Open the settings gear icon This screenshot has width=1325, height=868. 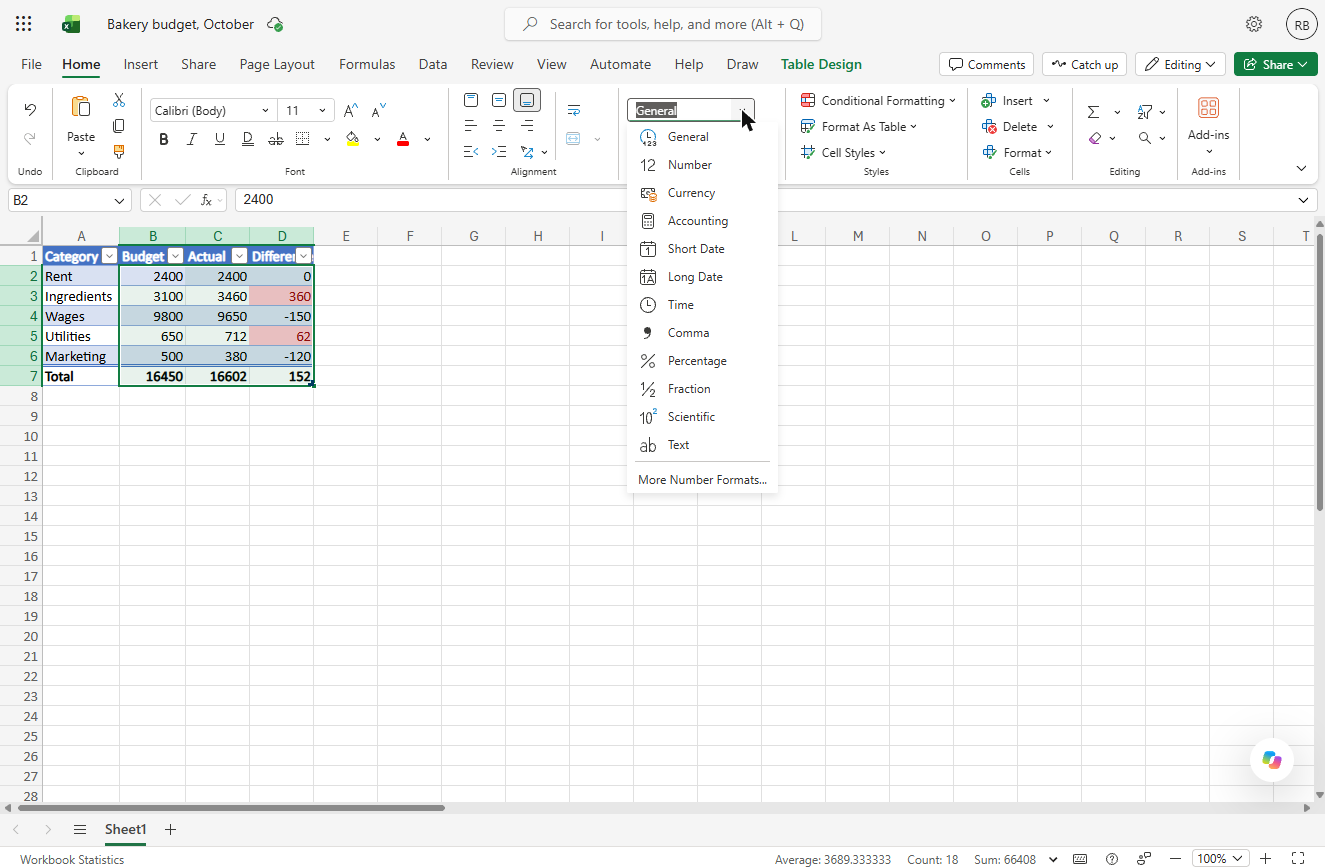pos(1253,24)
